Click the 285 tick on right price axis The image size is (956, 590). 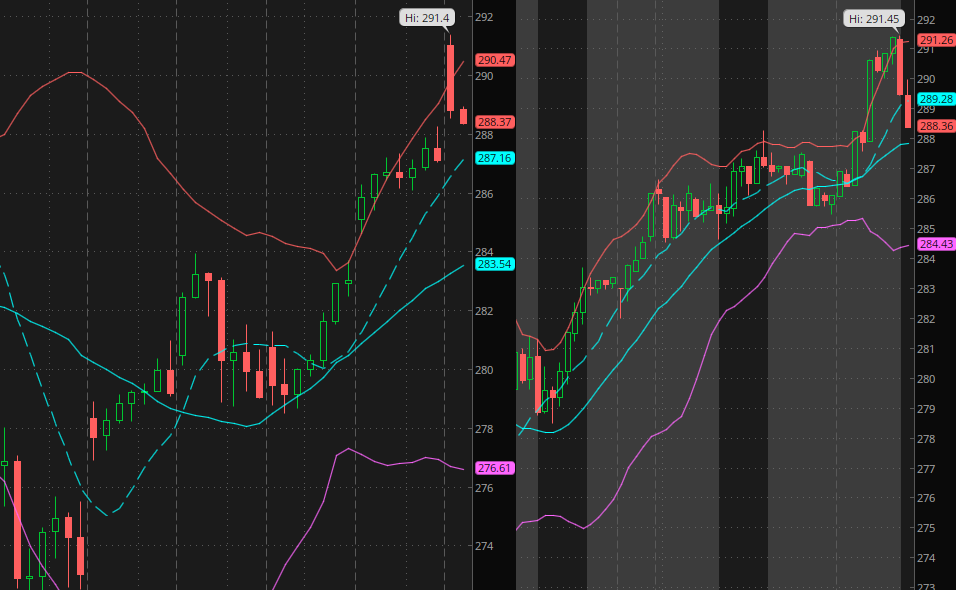(926, 229)
